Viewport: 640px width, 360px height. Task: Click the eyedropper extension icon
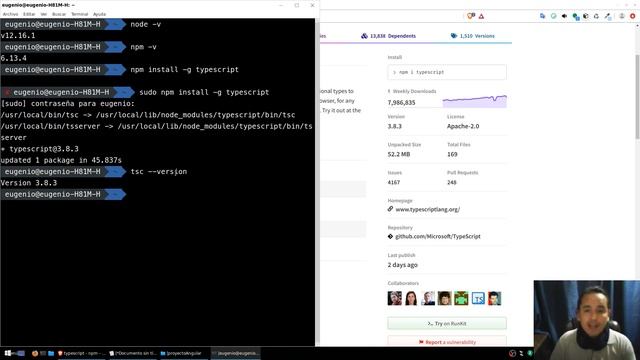607,16
